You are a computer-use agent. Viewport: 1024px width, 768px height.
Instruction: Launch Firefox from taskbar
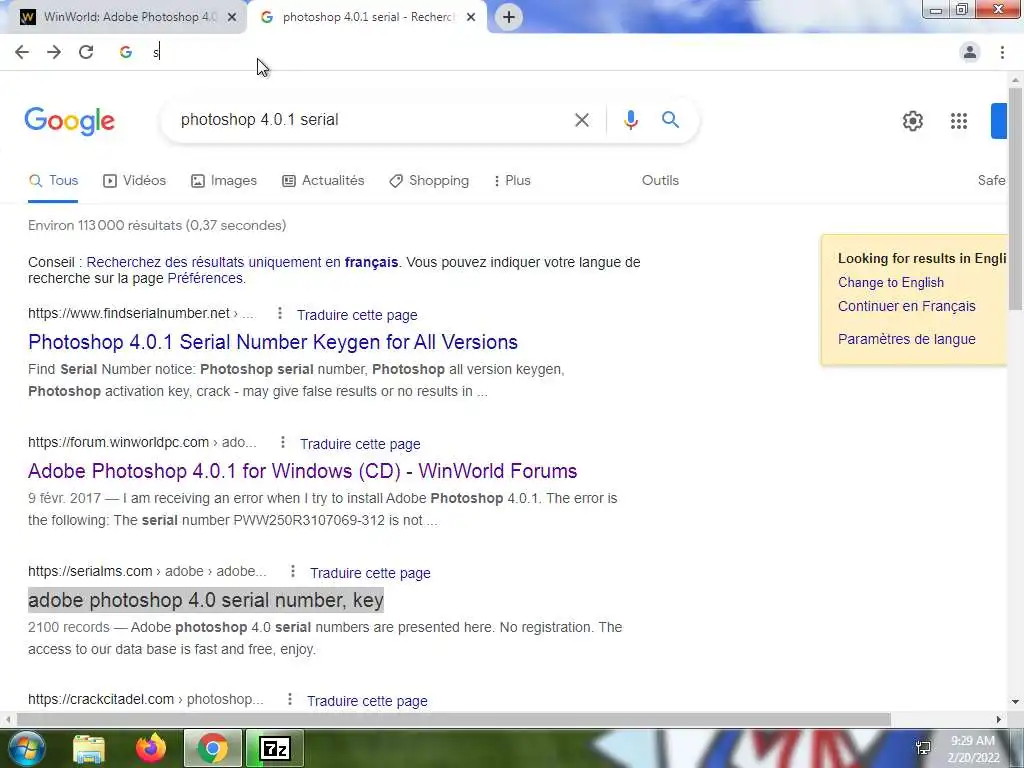pyautogui.click(x=151, y=748)
